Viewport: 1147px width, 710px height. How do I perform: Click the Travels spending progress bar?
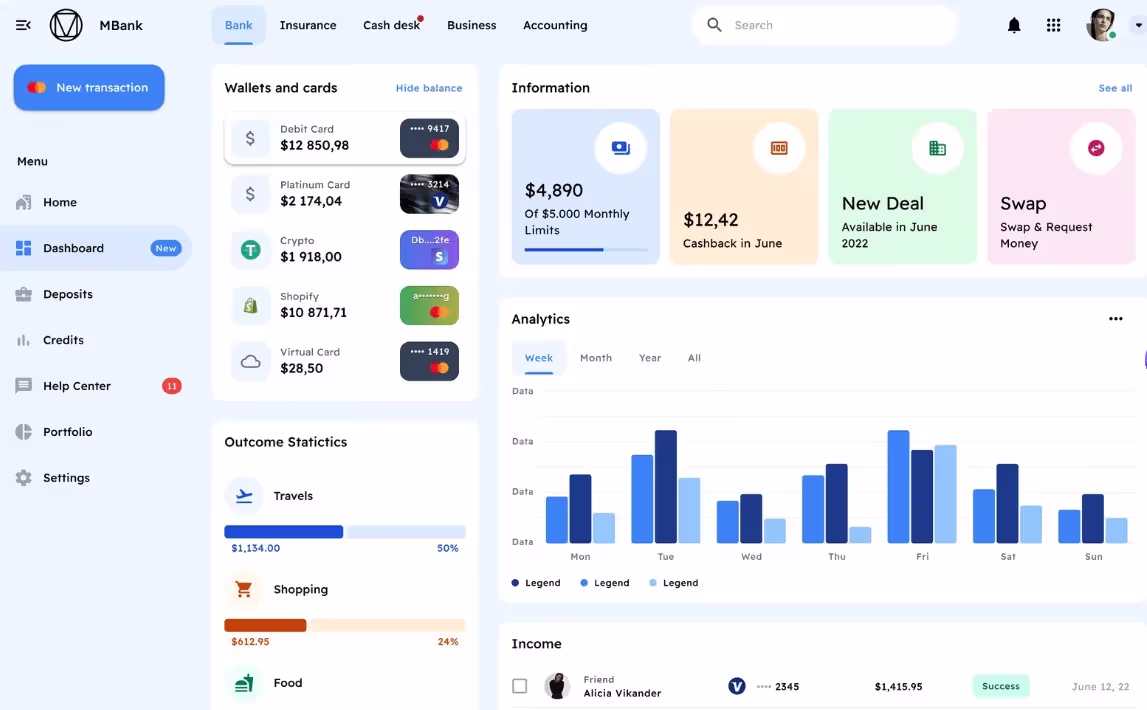tap(344, 532)
